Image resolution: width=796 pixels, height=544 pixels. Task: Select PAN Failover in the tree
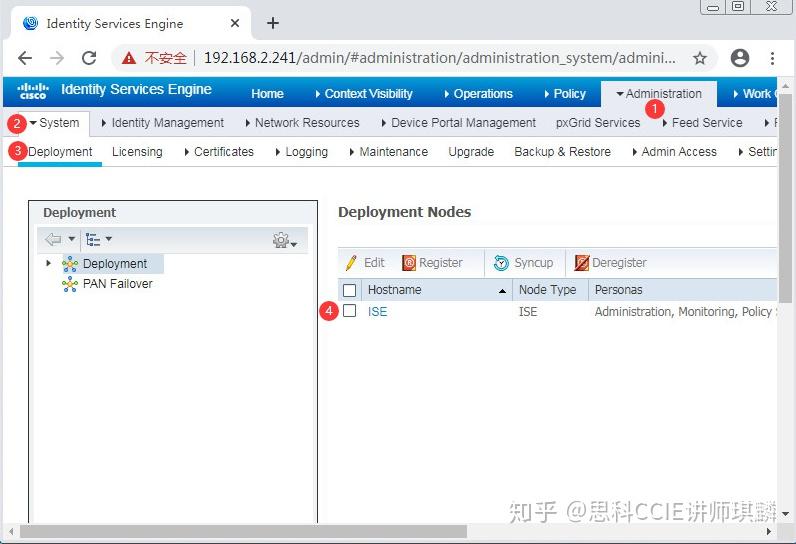(118, 284)
